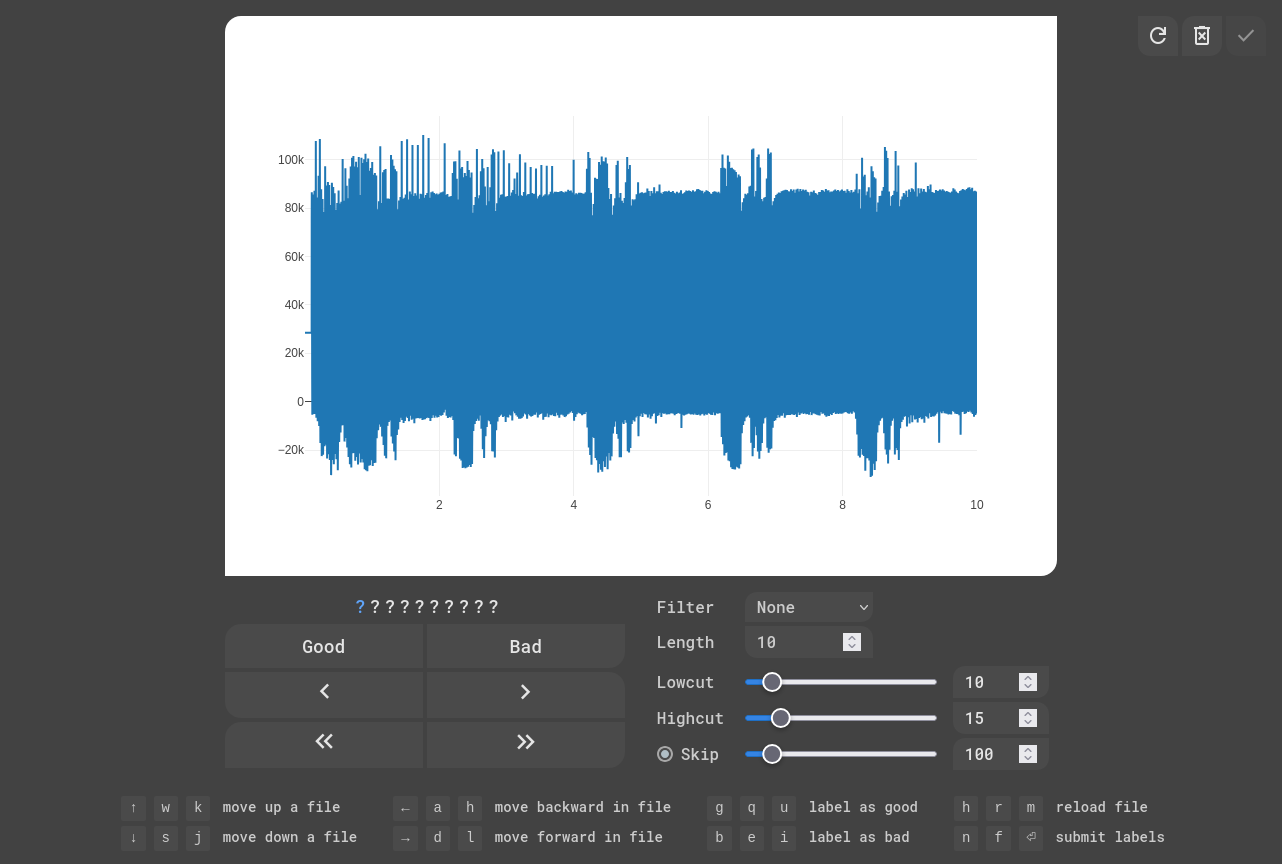
Task: Click the Length value stepper arrows
Action: 852,642
